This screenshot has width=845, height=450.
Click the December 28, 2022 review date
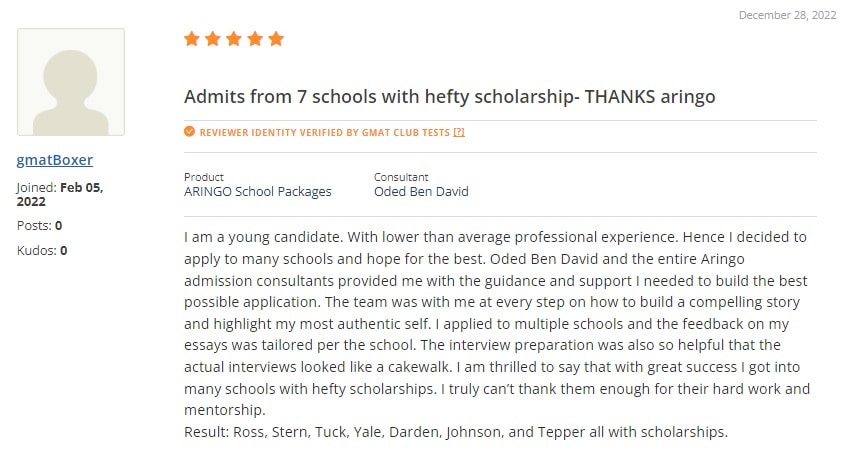(x=787, y=15)
